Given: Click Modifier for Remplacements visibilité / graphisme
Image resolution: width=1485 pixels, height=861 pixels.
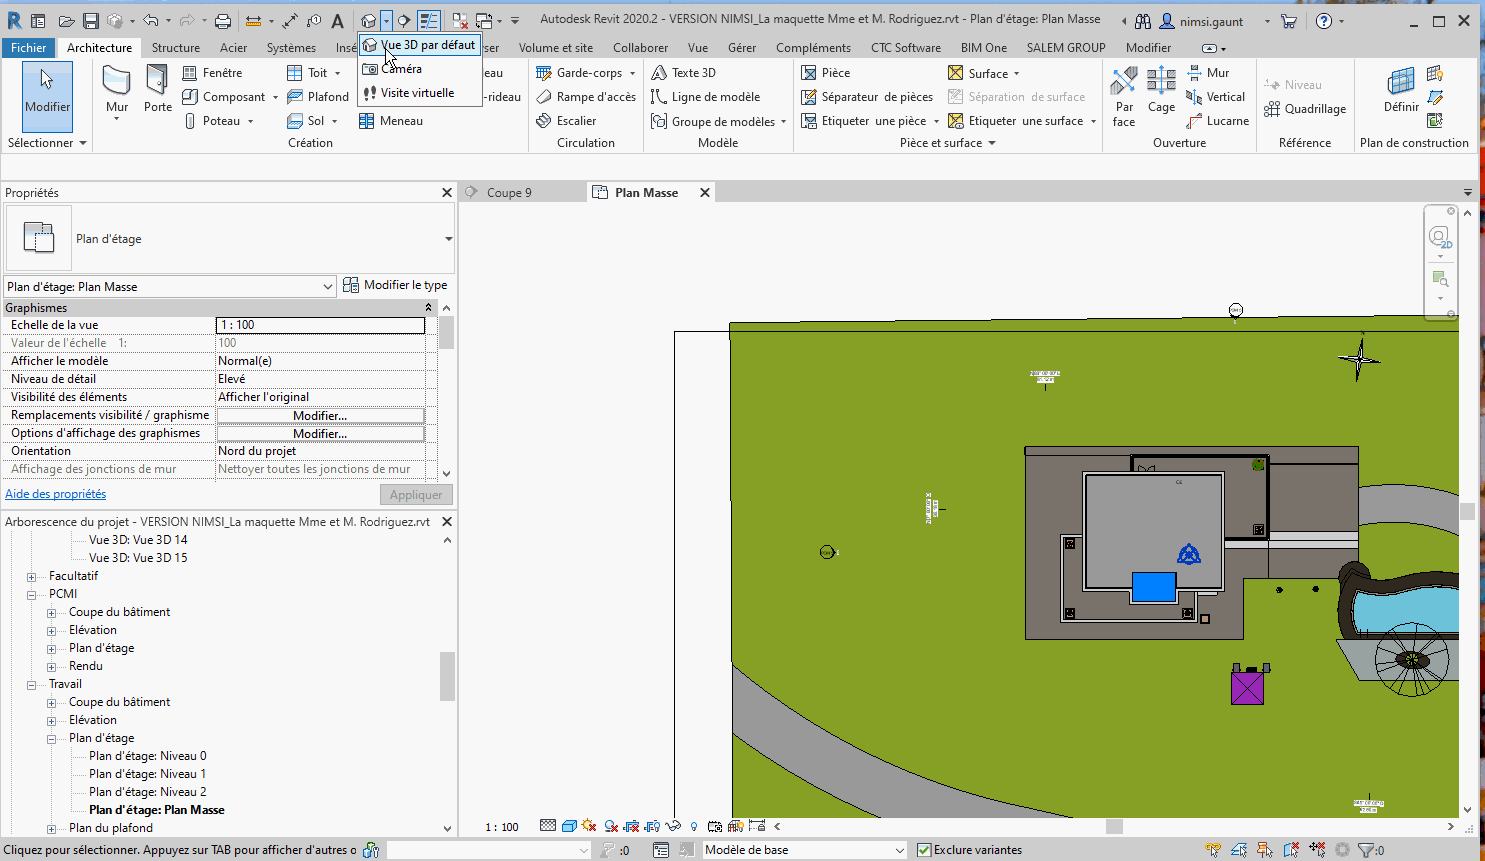Looking at the screenshot, I should tap(320, 416).
